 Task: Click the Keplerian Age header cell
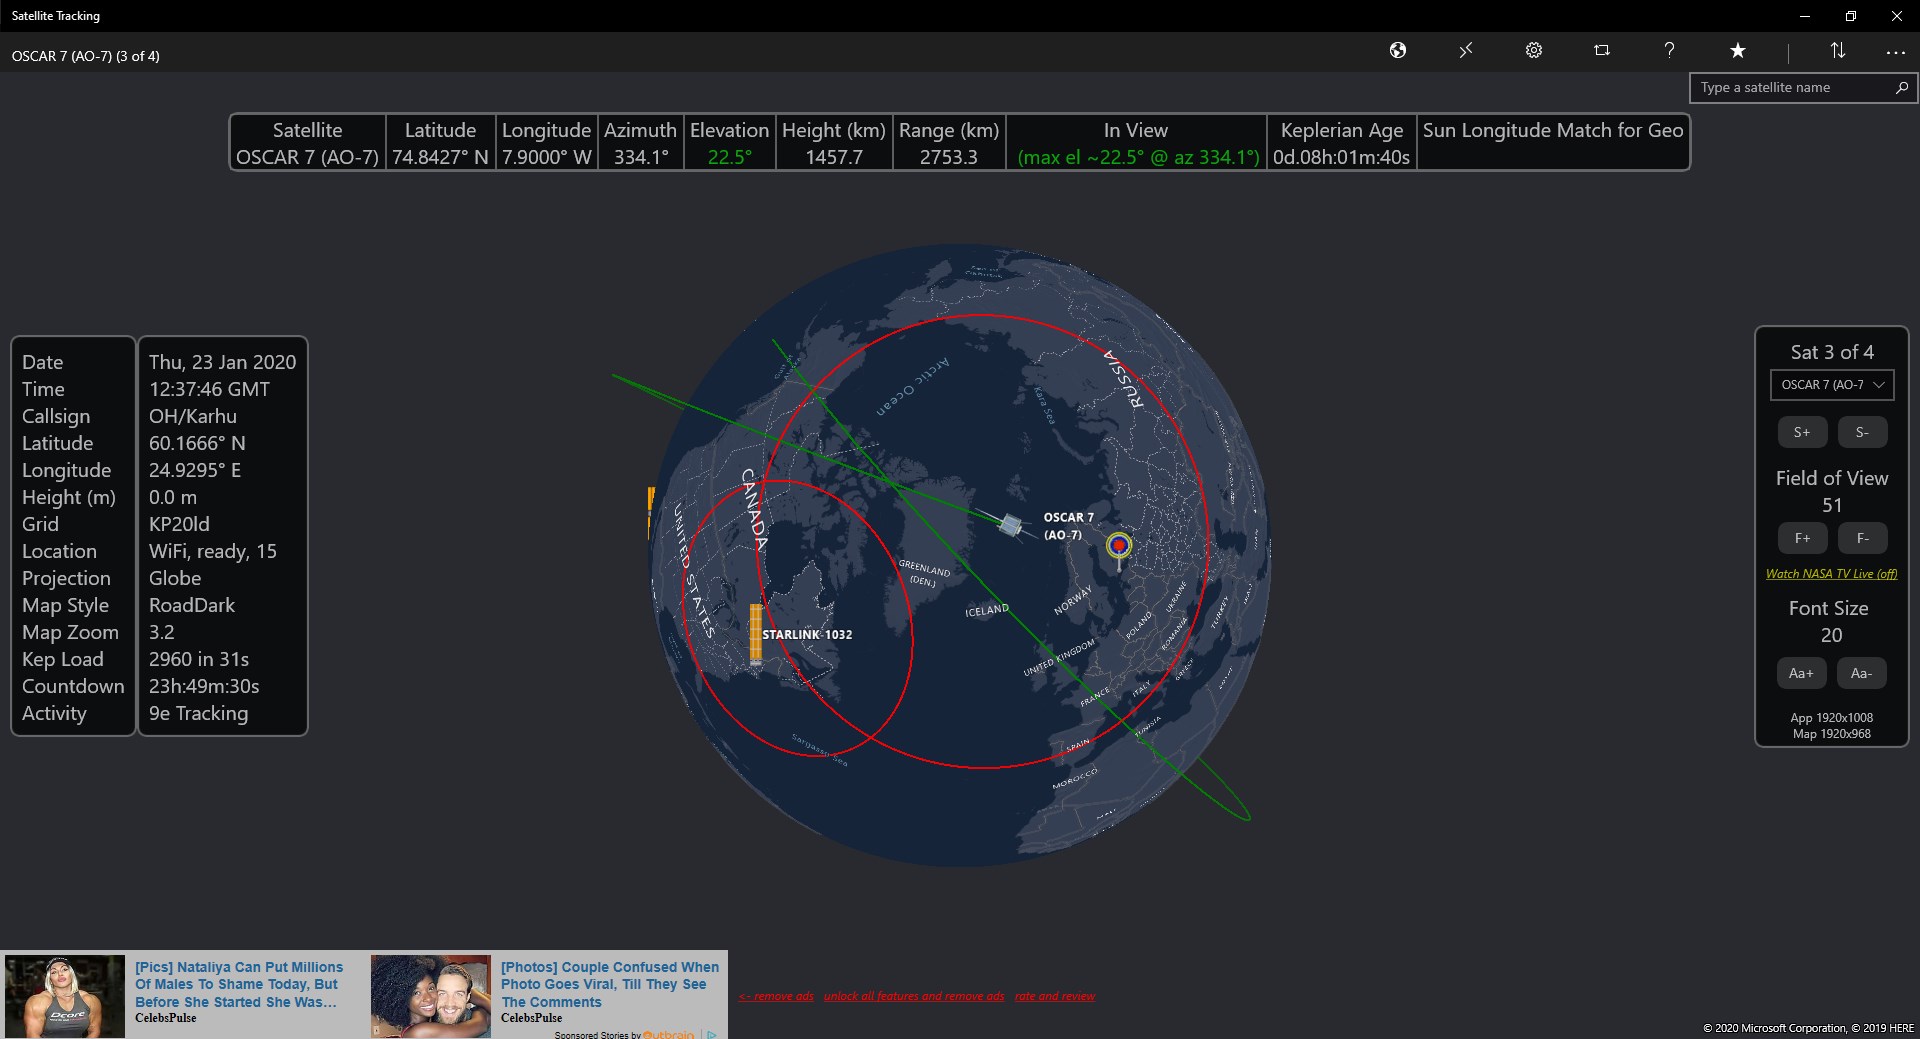click(x=1341, y=130)
